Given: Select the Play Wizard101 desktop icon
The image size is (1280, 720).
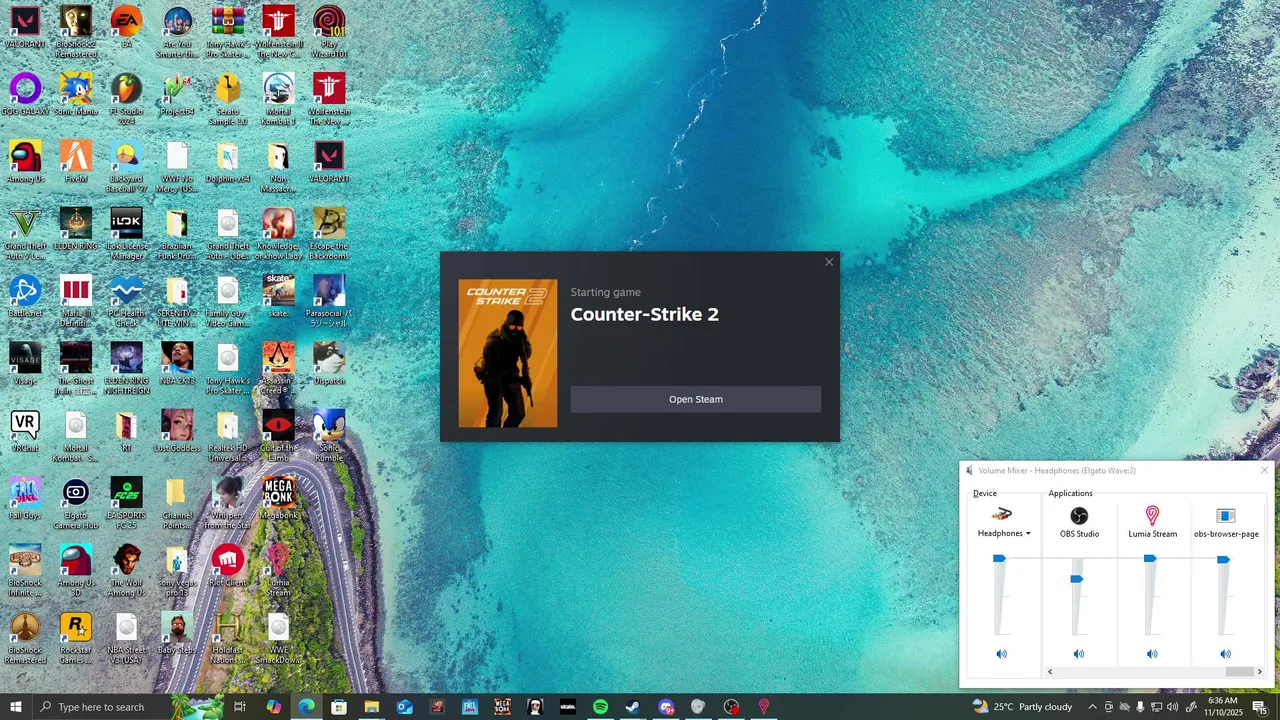Looking at the screenshot, I should click(x=329, y=31).
